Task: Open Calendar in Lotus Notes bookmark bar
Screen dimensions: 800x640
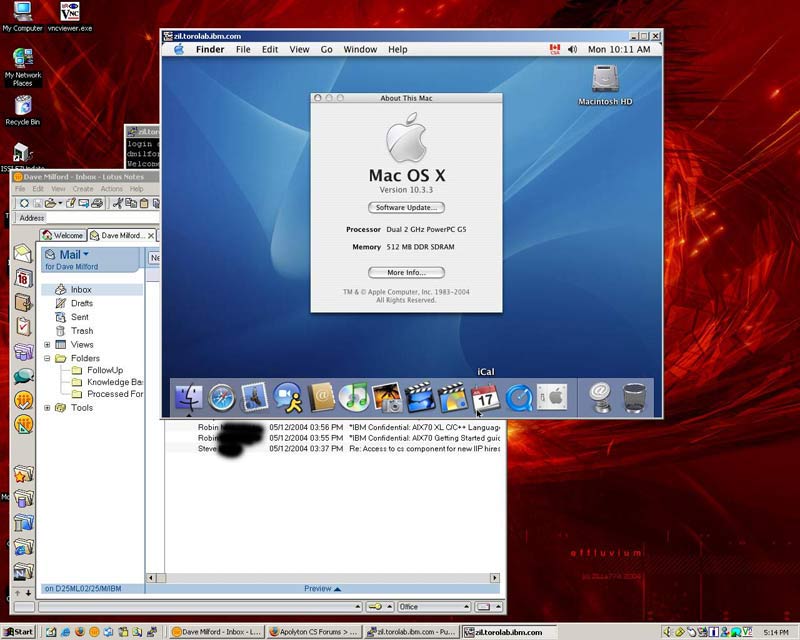Action: [23, 278]
